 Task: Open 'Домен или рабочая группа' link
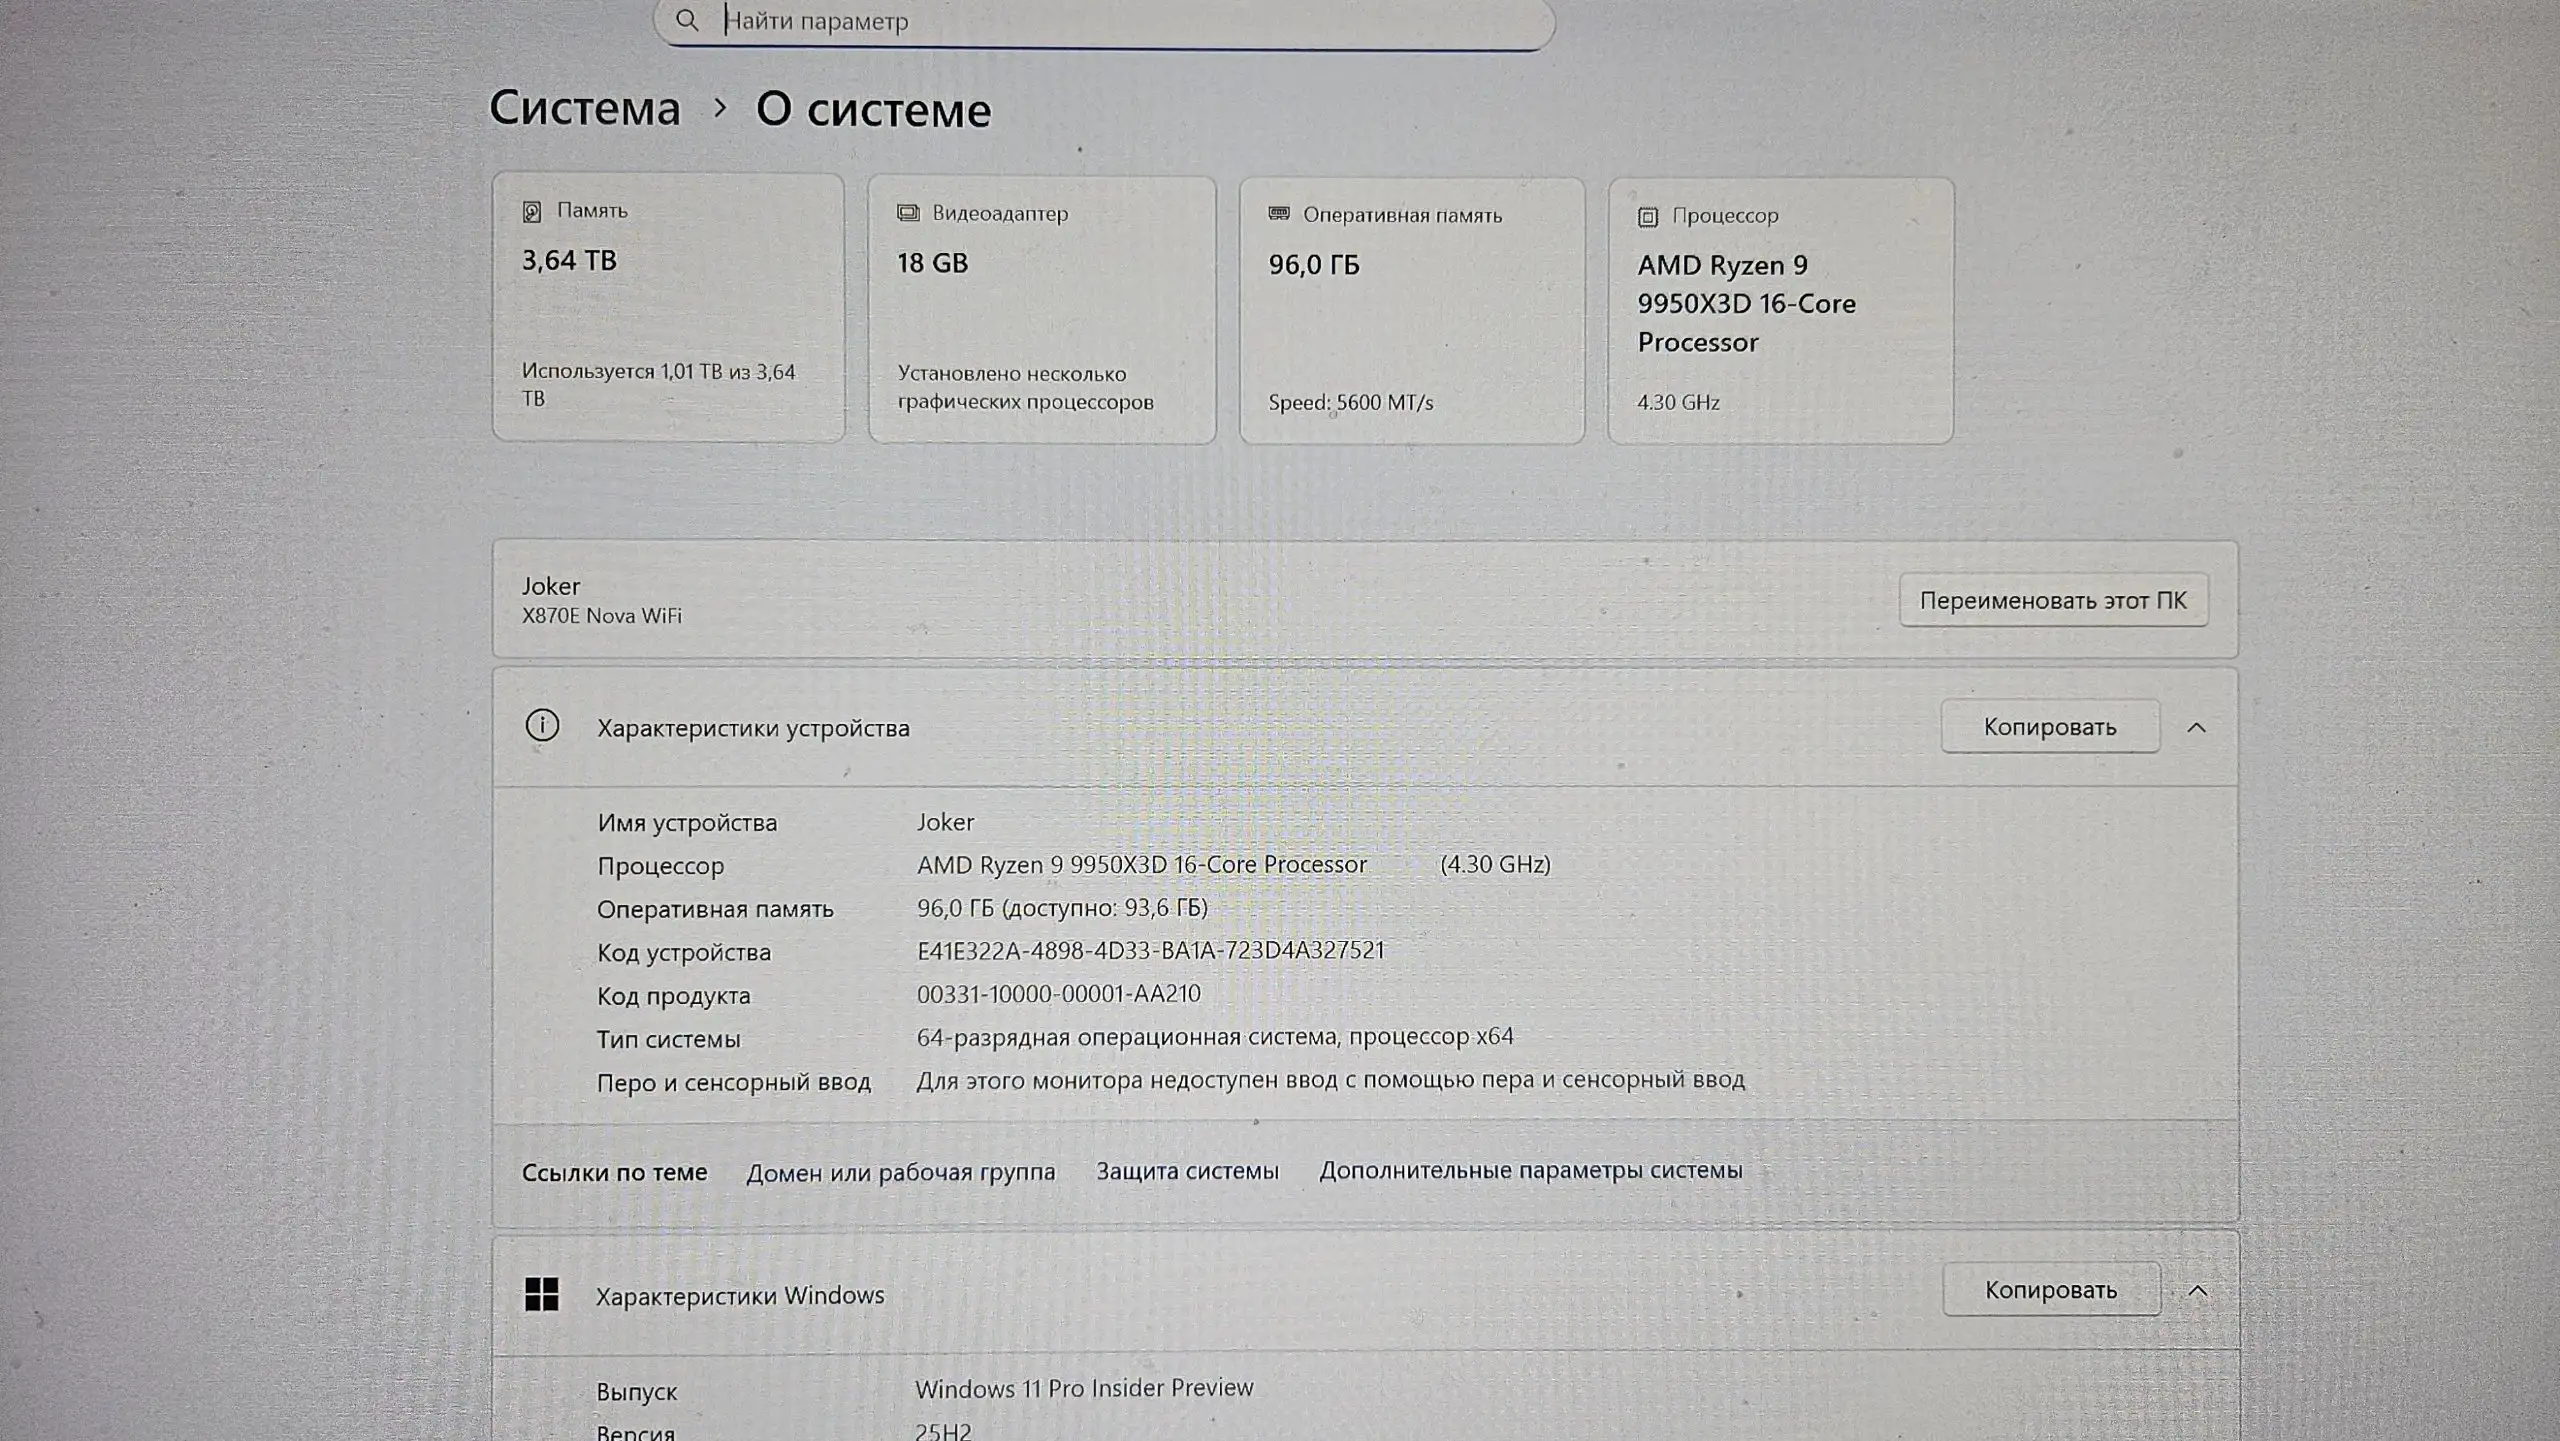[x=900, y=1173]
